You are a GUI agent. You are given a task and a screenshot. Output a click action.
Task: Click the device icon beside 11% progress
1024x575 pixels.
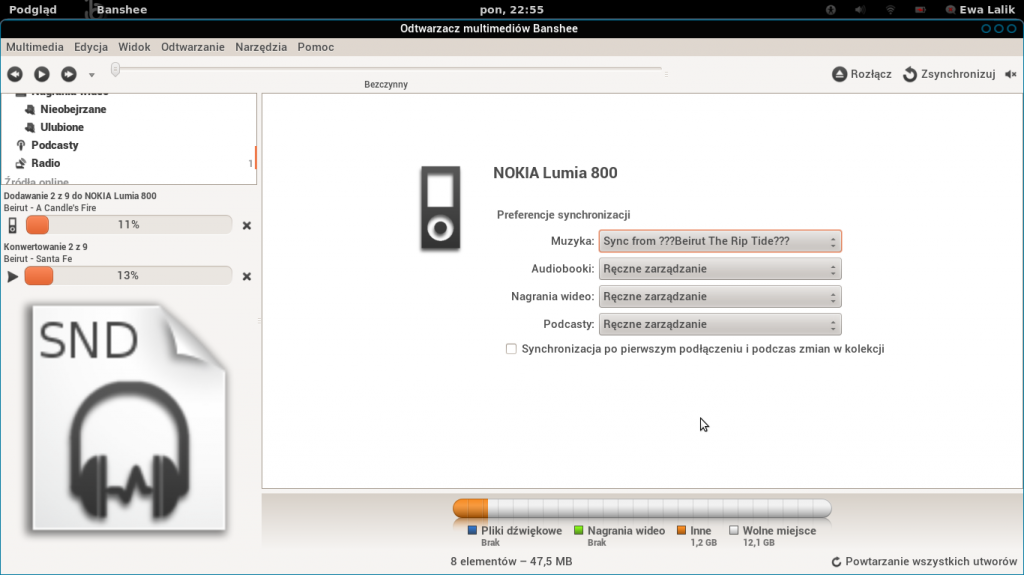[x=12, y=225]
